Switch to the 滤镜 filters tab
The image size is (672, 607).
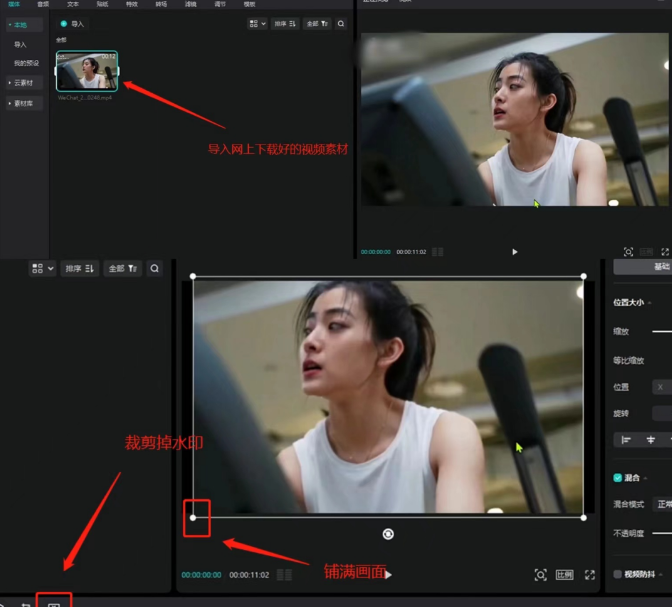190,4
